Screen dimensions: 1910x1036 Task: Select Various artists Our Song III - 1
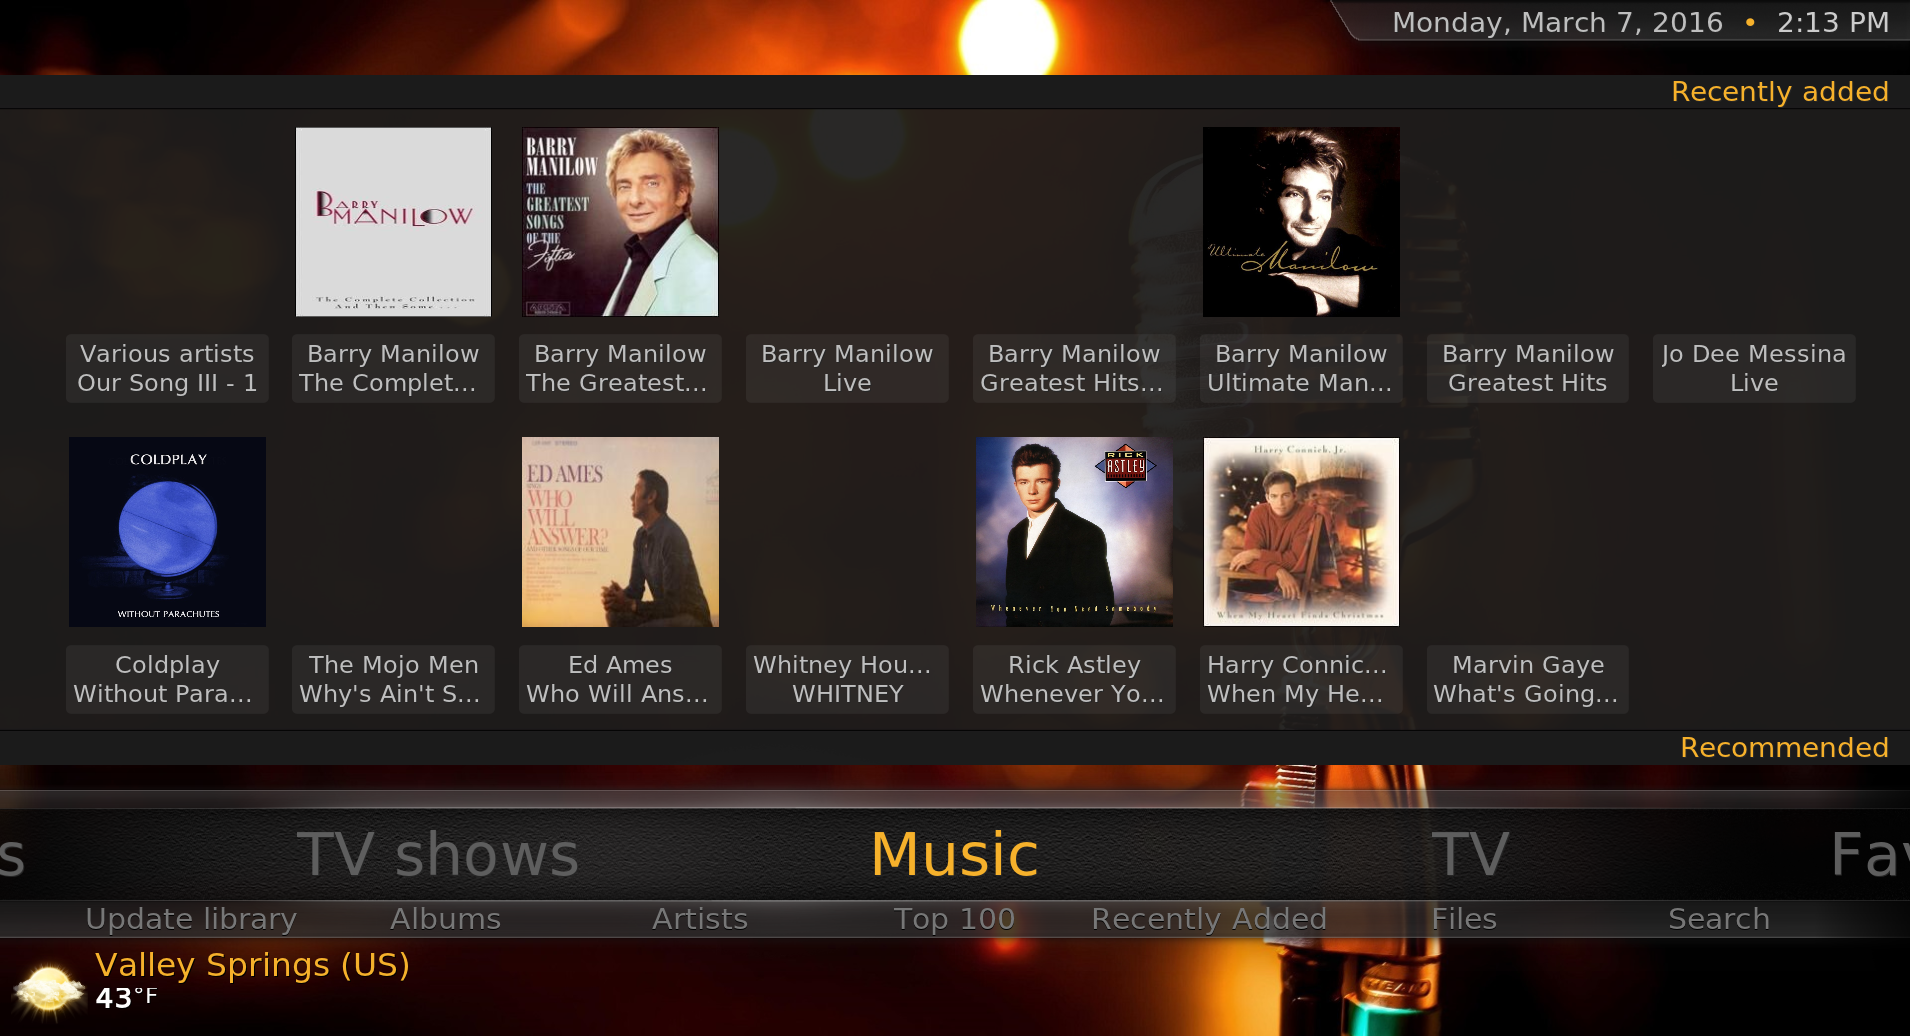point(167,368)
